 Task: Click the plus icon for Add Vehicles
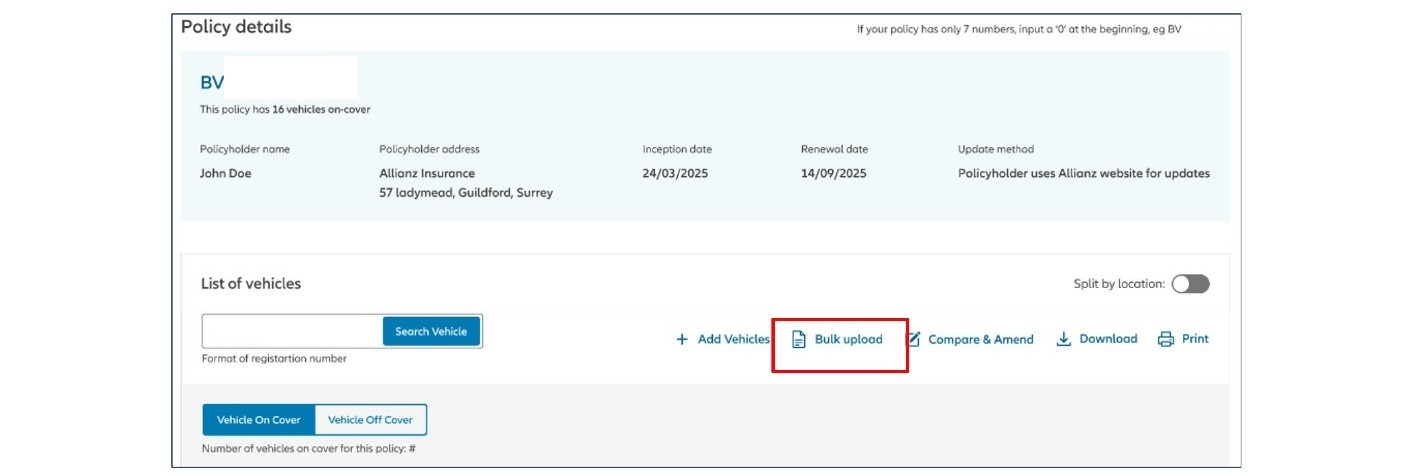coord(682,339)
